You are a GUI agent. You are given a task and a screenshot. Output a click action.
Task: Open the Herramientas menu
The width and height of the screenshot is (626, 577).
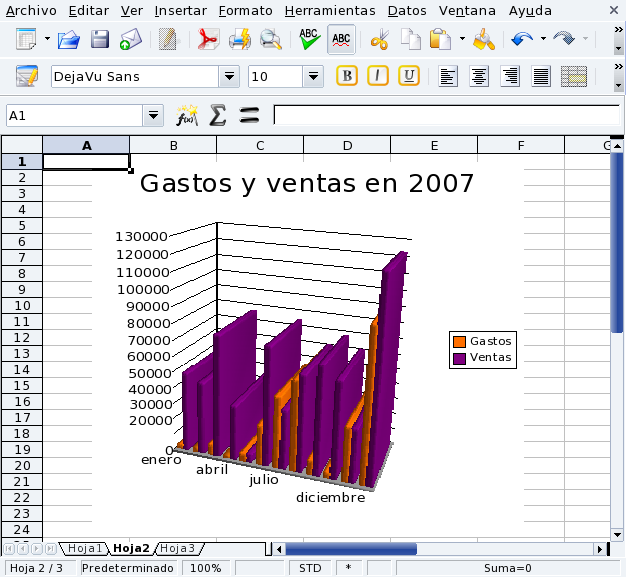(x=330, y=11)
